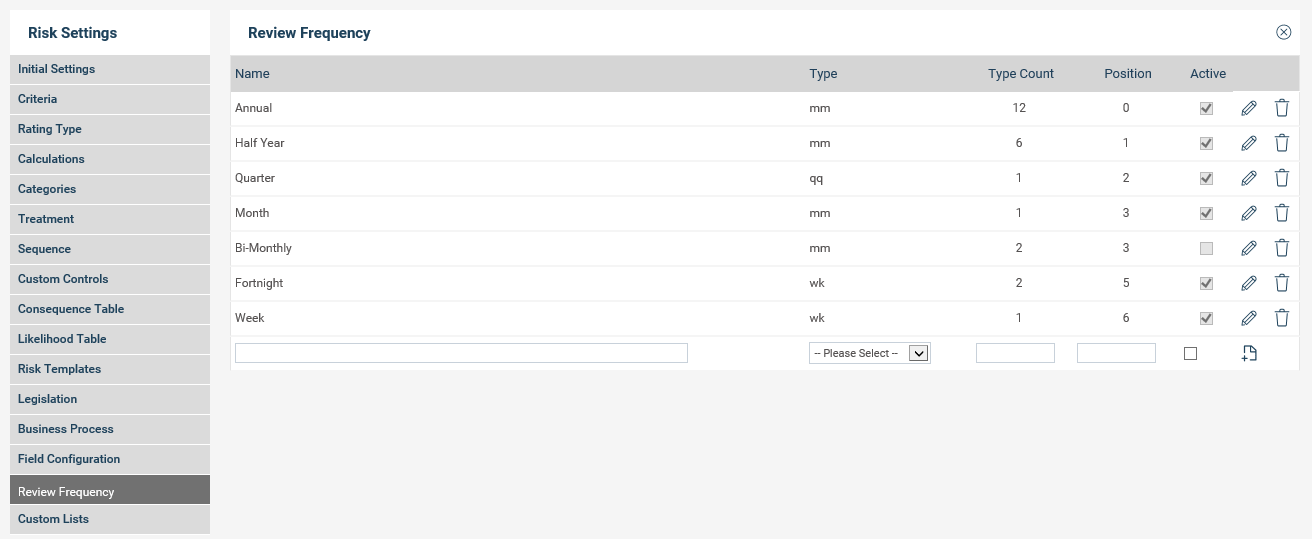Open the Risk Templates section
The width and height of the screenshot is (1312, 539).
coord(60,369)
